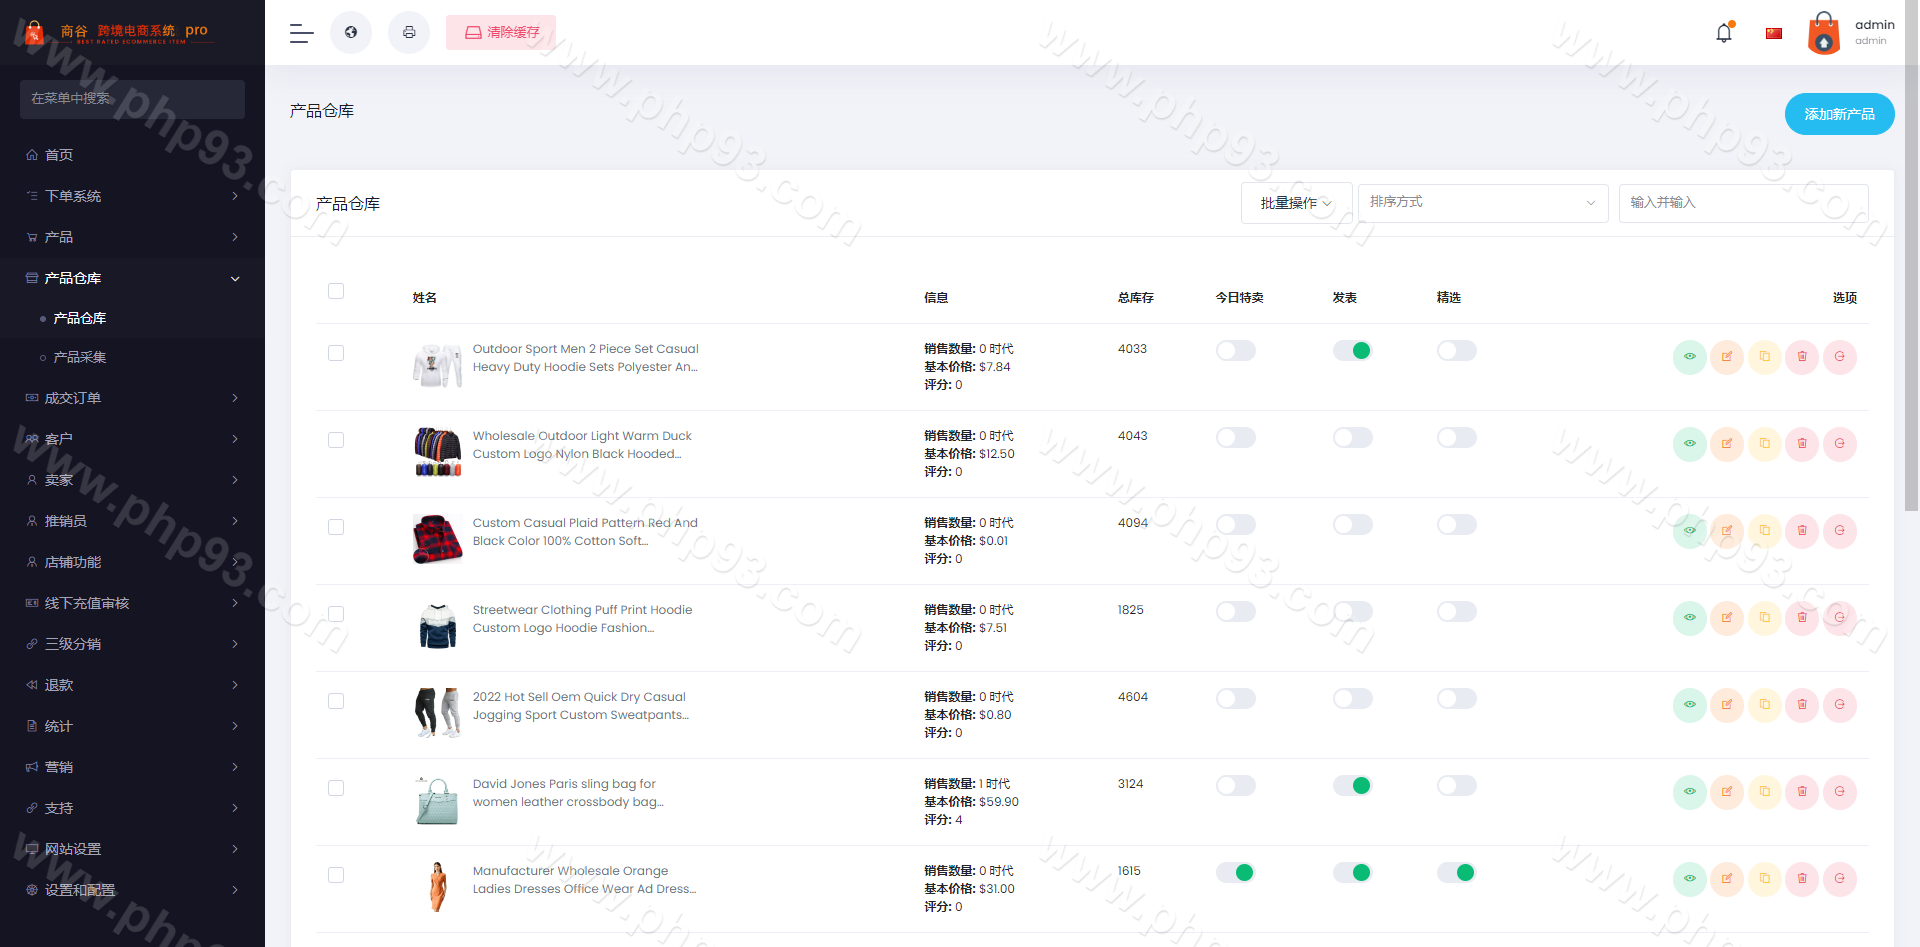The width and height of the screenshot is (1920, 947).
Task: Disable published toggle for Outdoor Sport Men
Action: tap(1352, 351)
